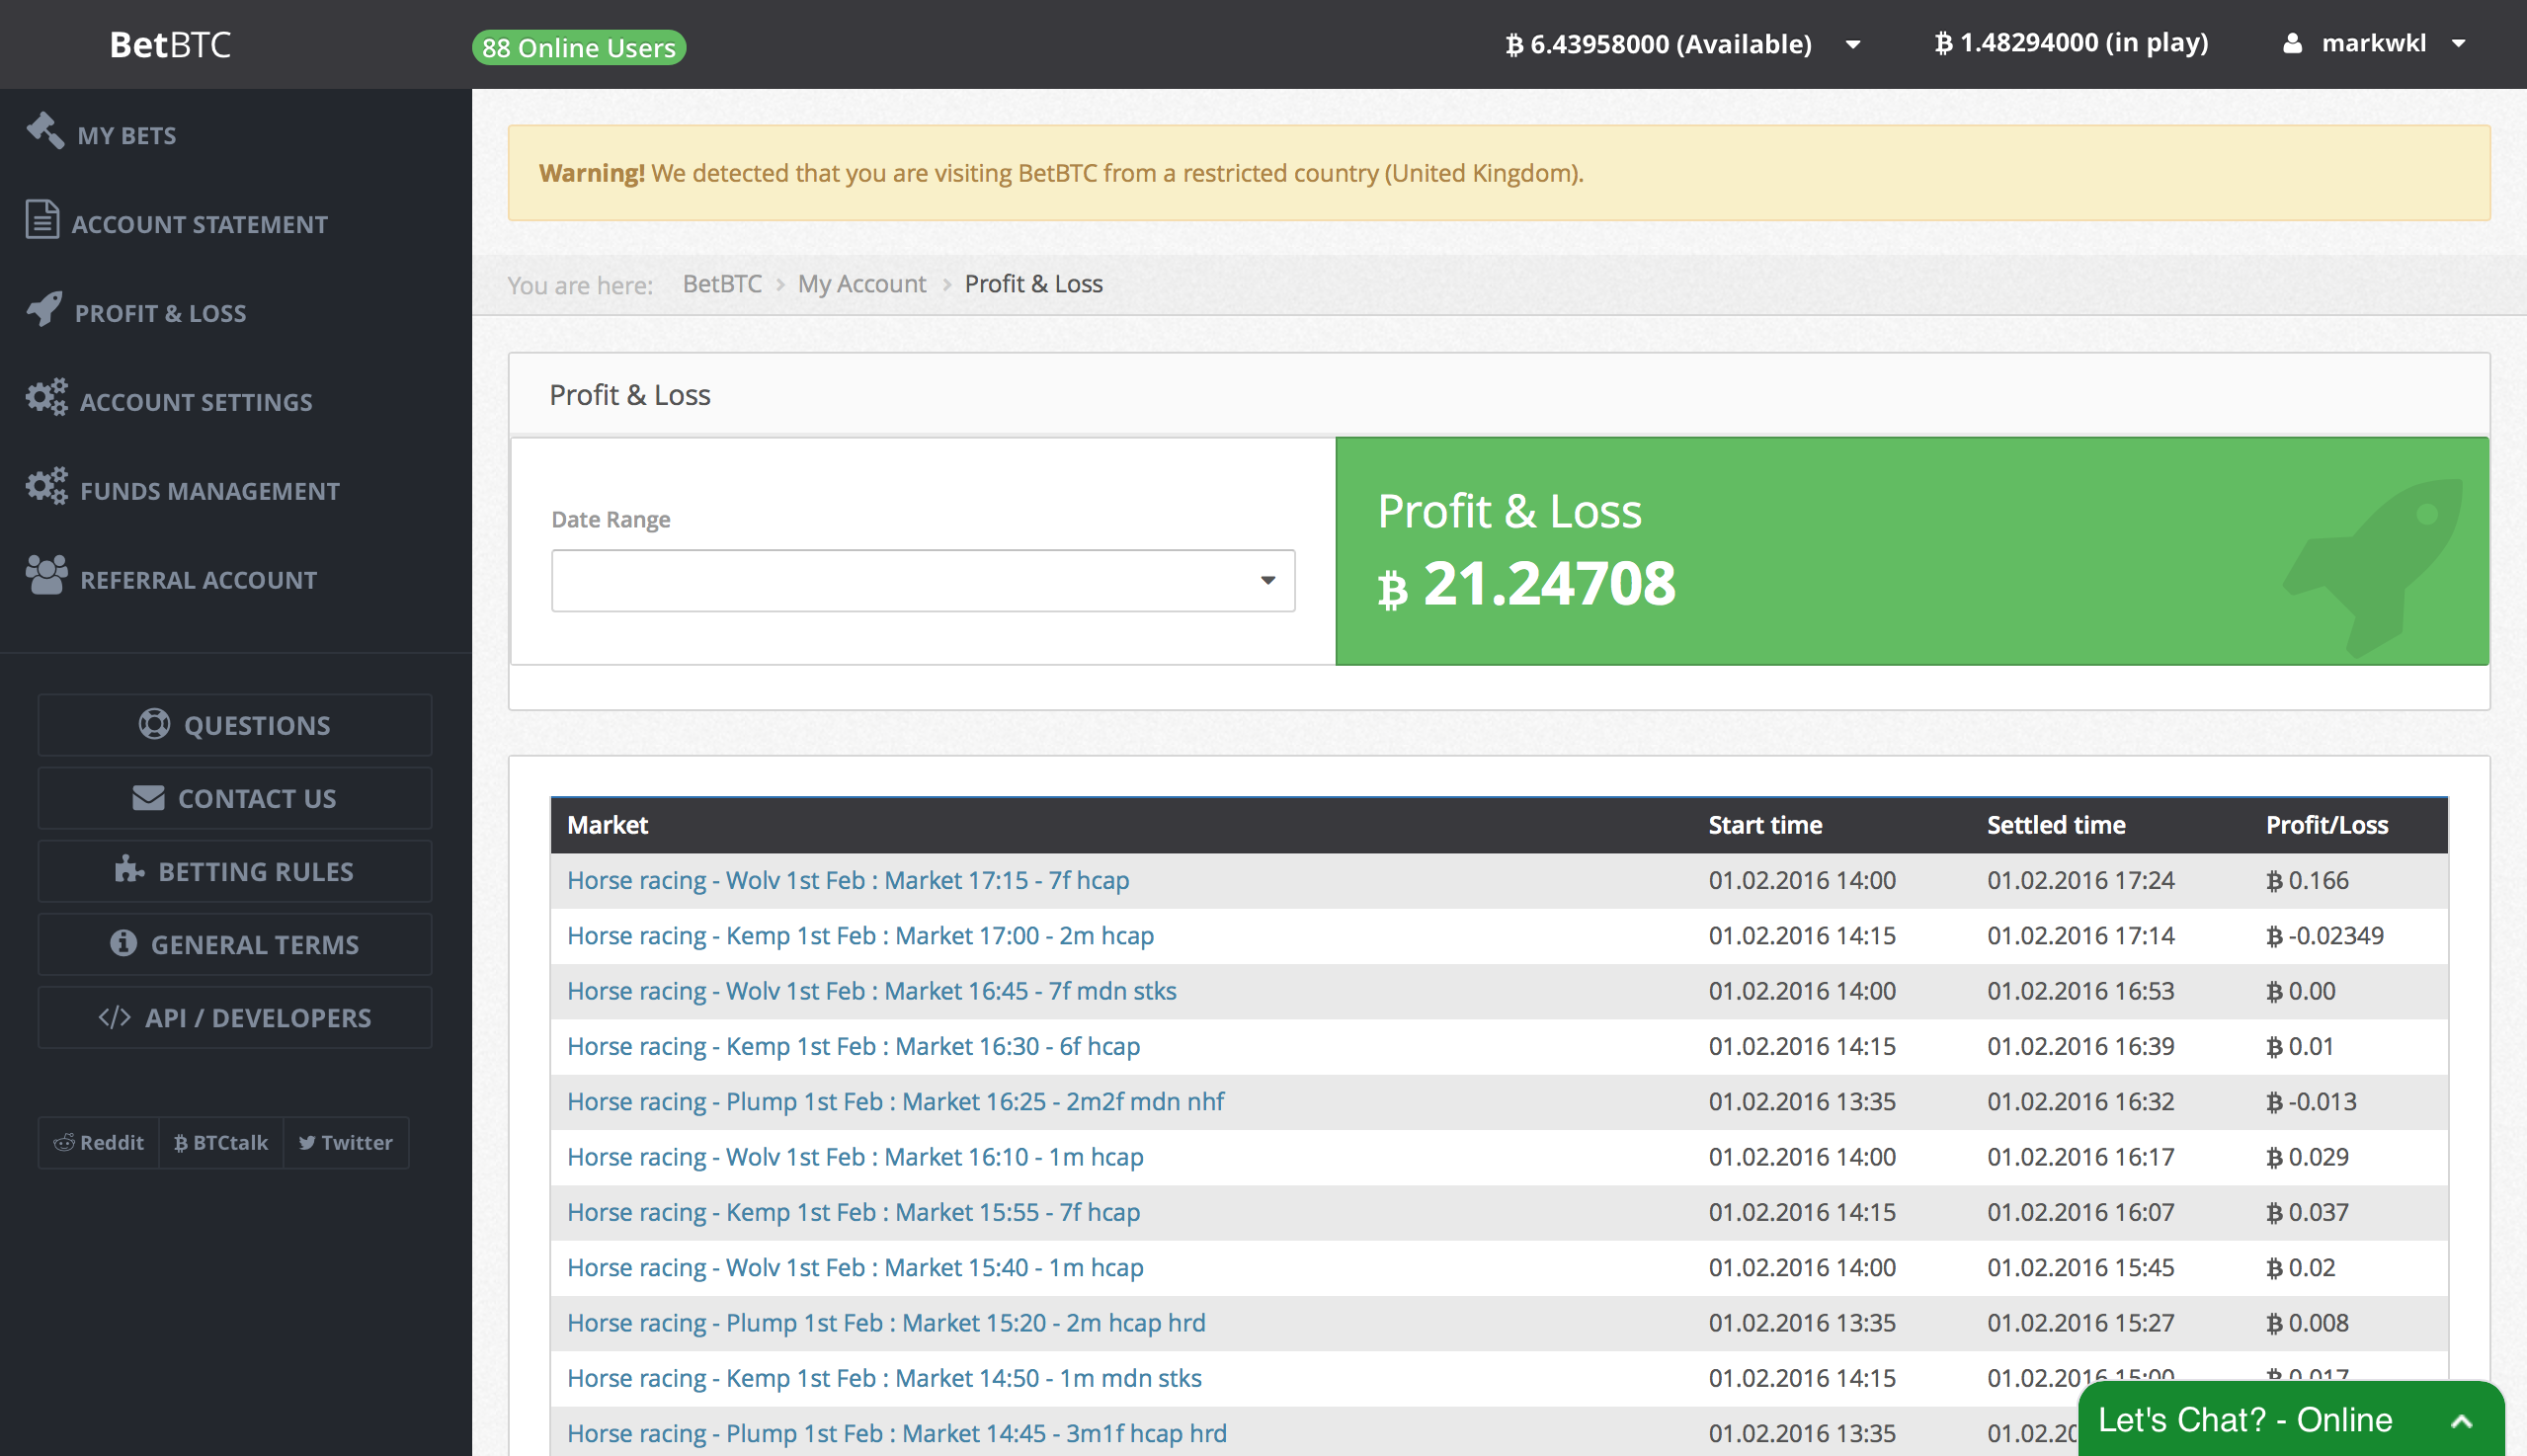2527x1456 pixels.
Task: Click the user avatar icon near markwkl
Action: click(x=2292, y=43)
